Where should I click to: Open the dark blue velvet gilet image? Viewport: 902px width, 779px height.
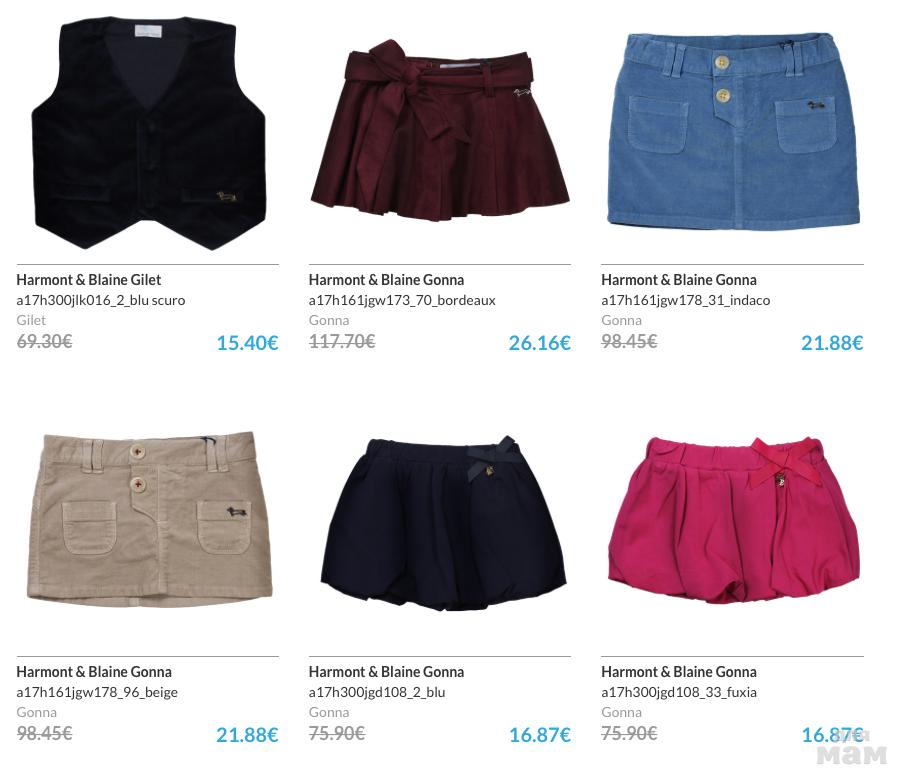click(x=148, y=133)
